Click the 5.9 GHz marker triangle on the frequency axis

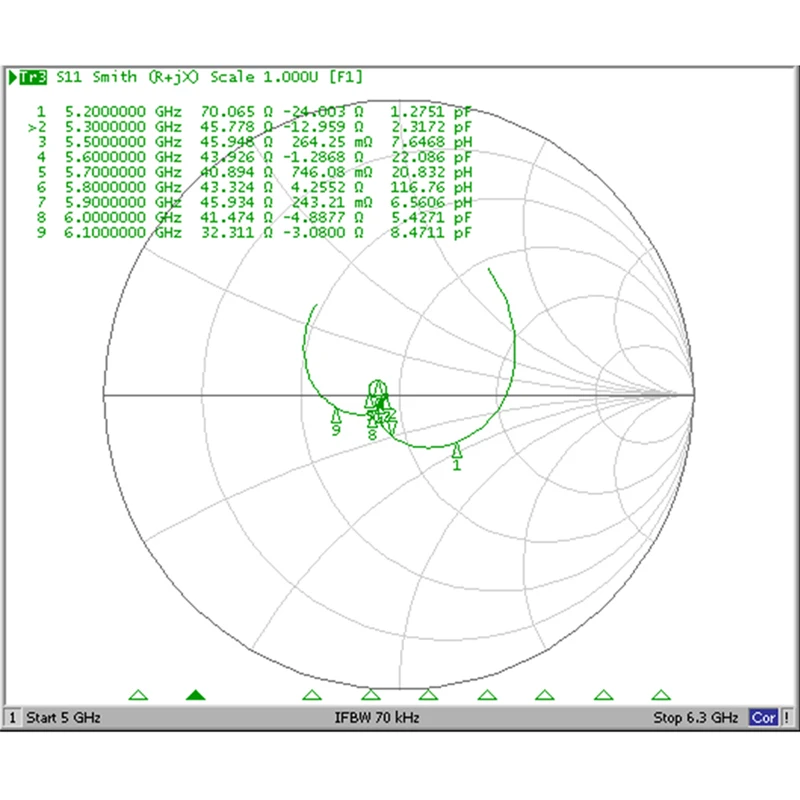[x=544, y=695]
